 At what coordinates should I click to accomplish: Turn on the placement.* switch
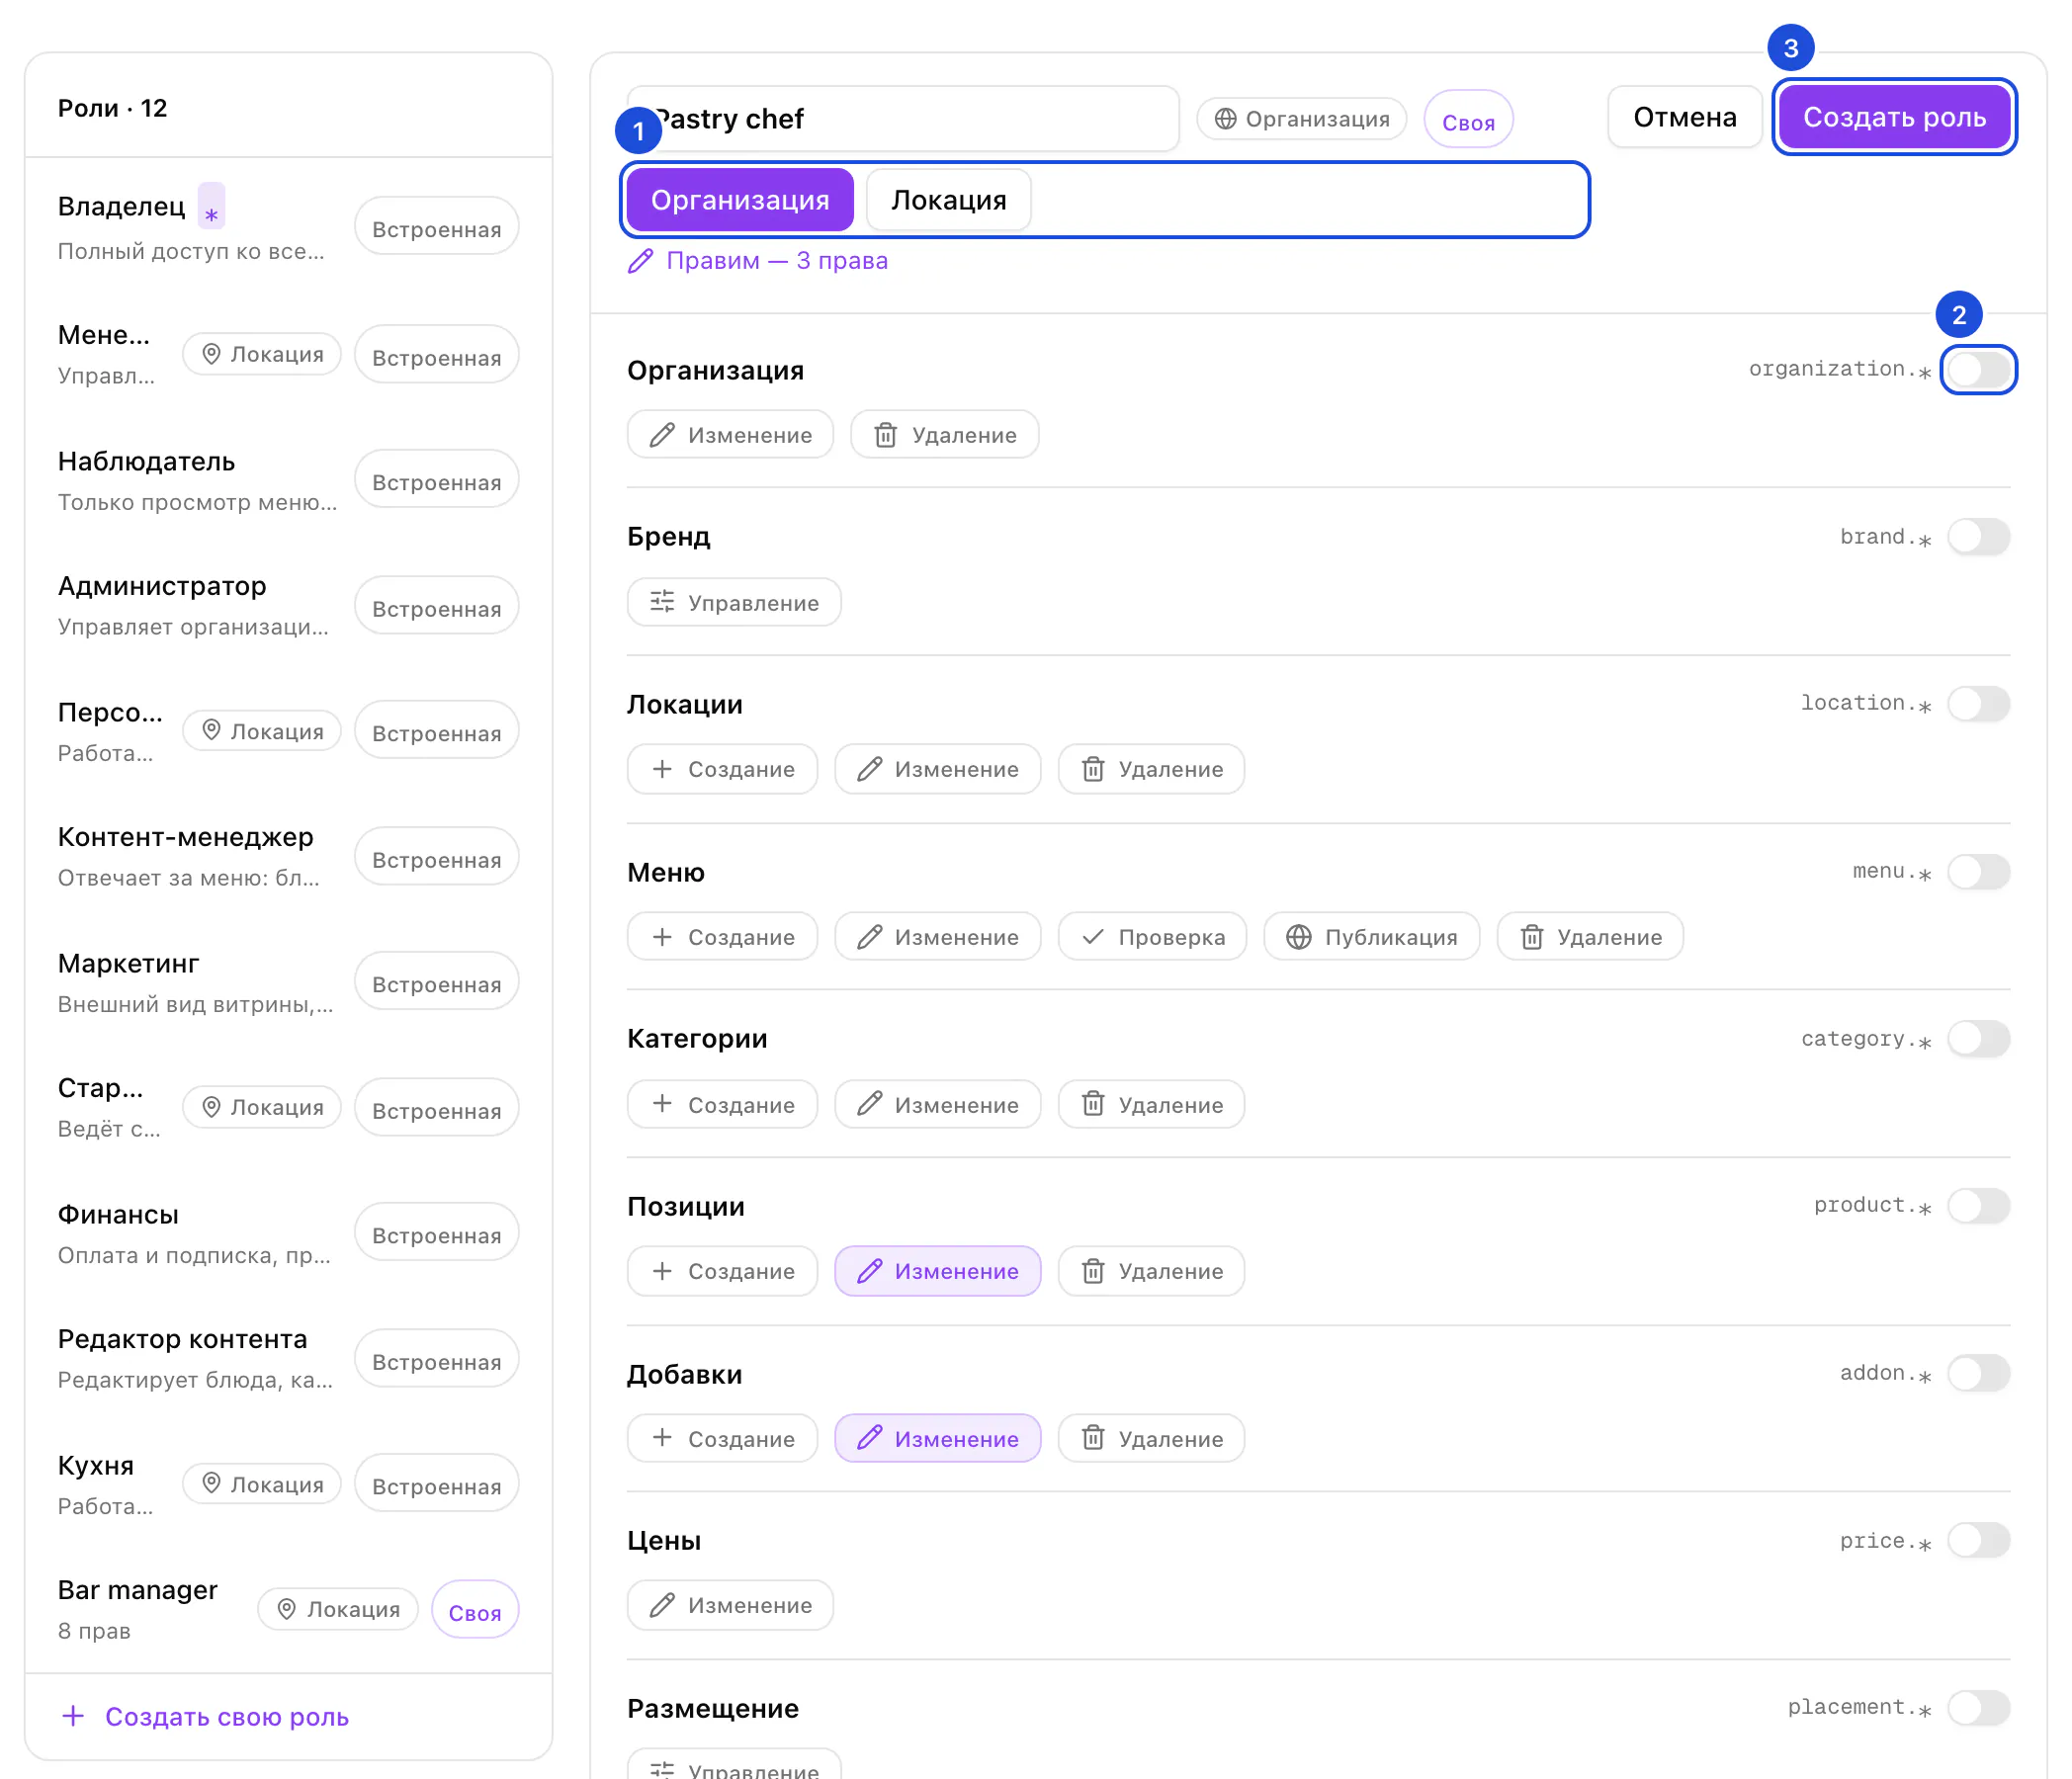tap(1978, 1708)
